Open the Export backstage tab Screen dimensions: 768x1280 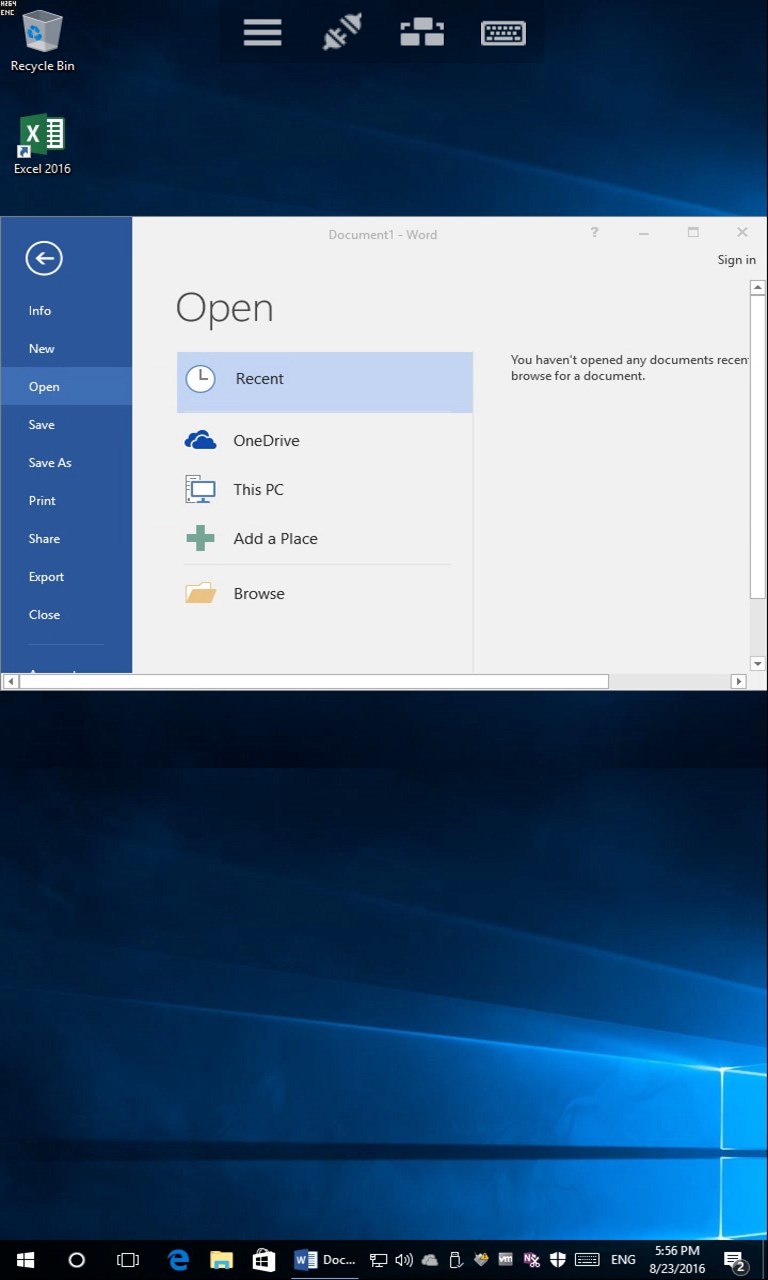point(66,577)
